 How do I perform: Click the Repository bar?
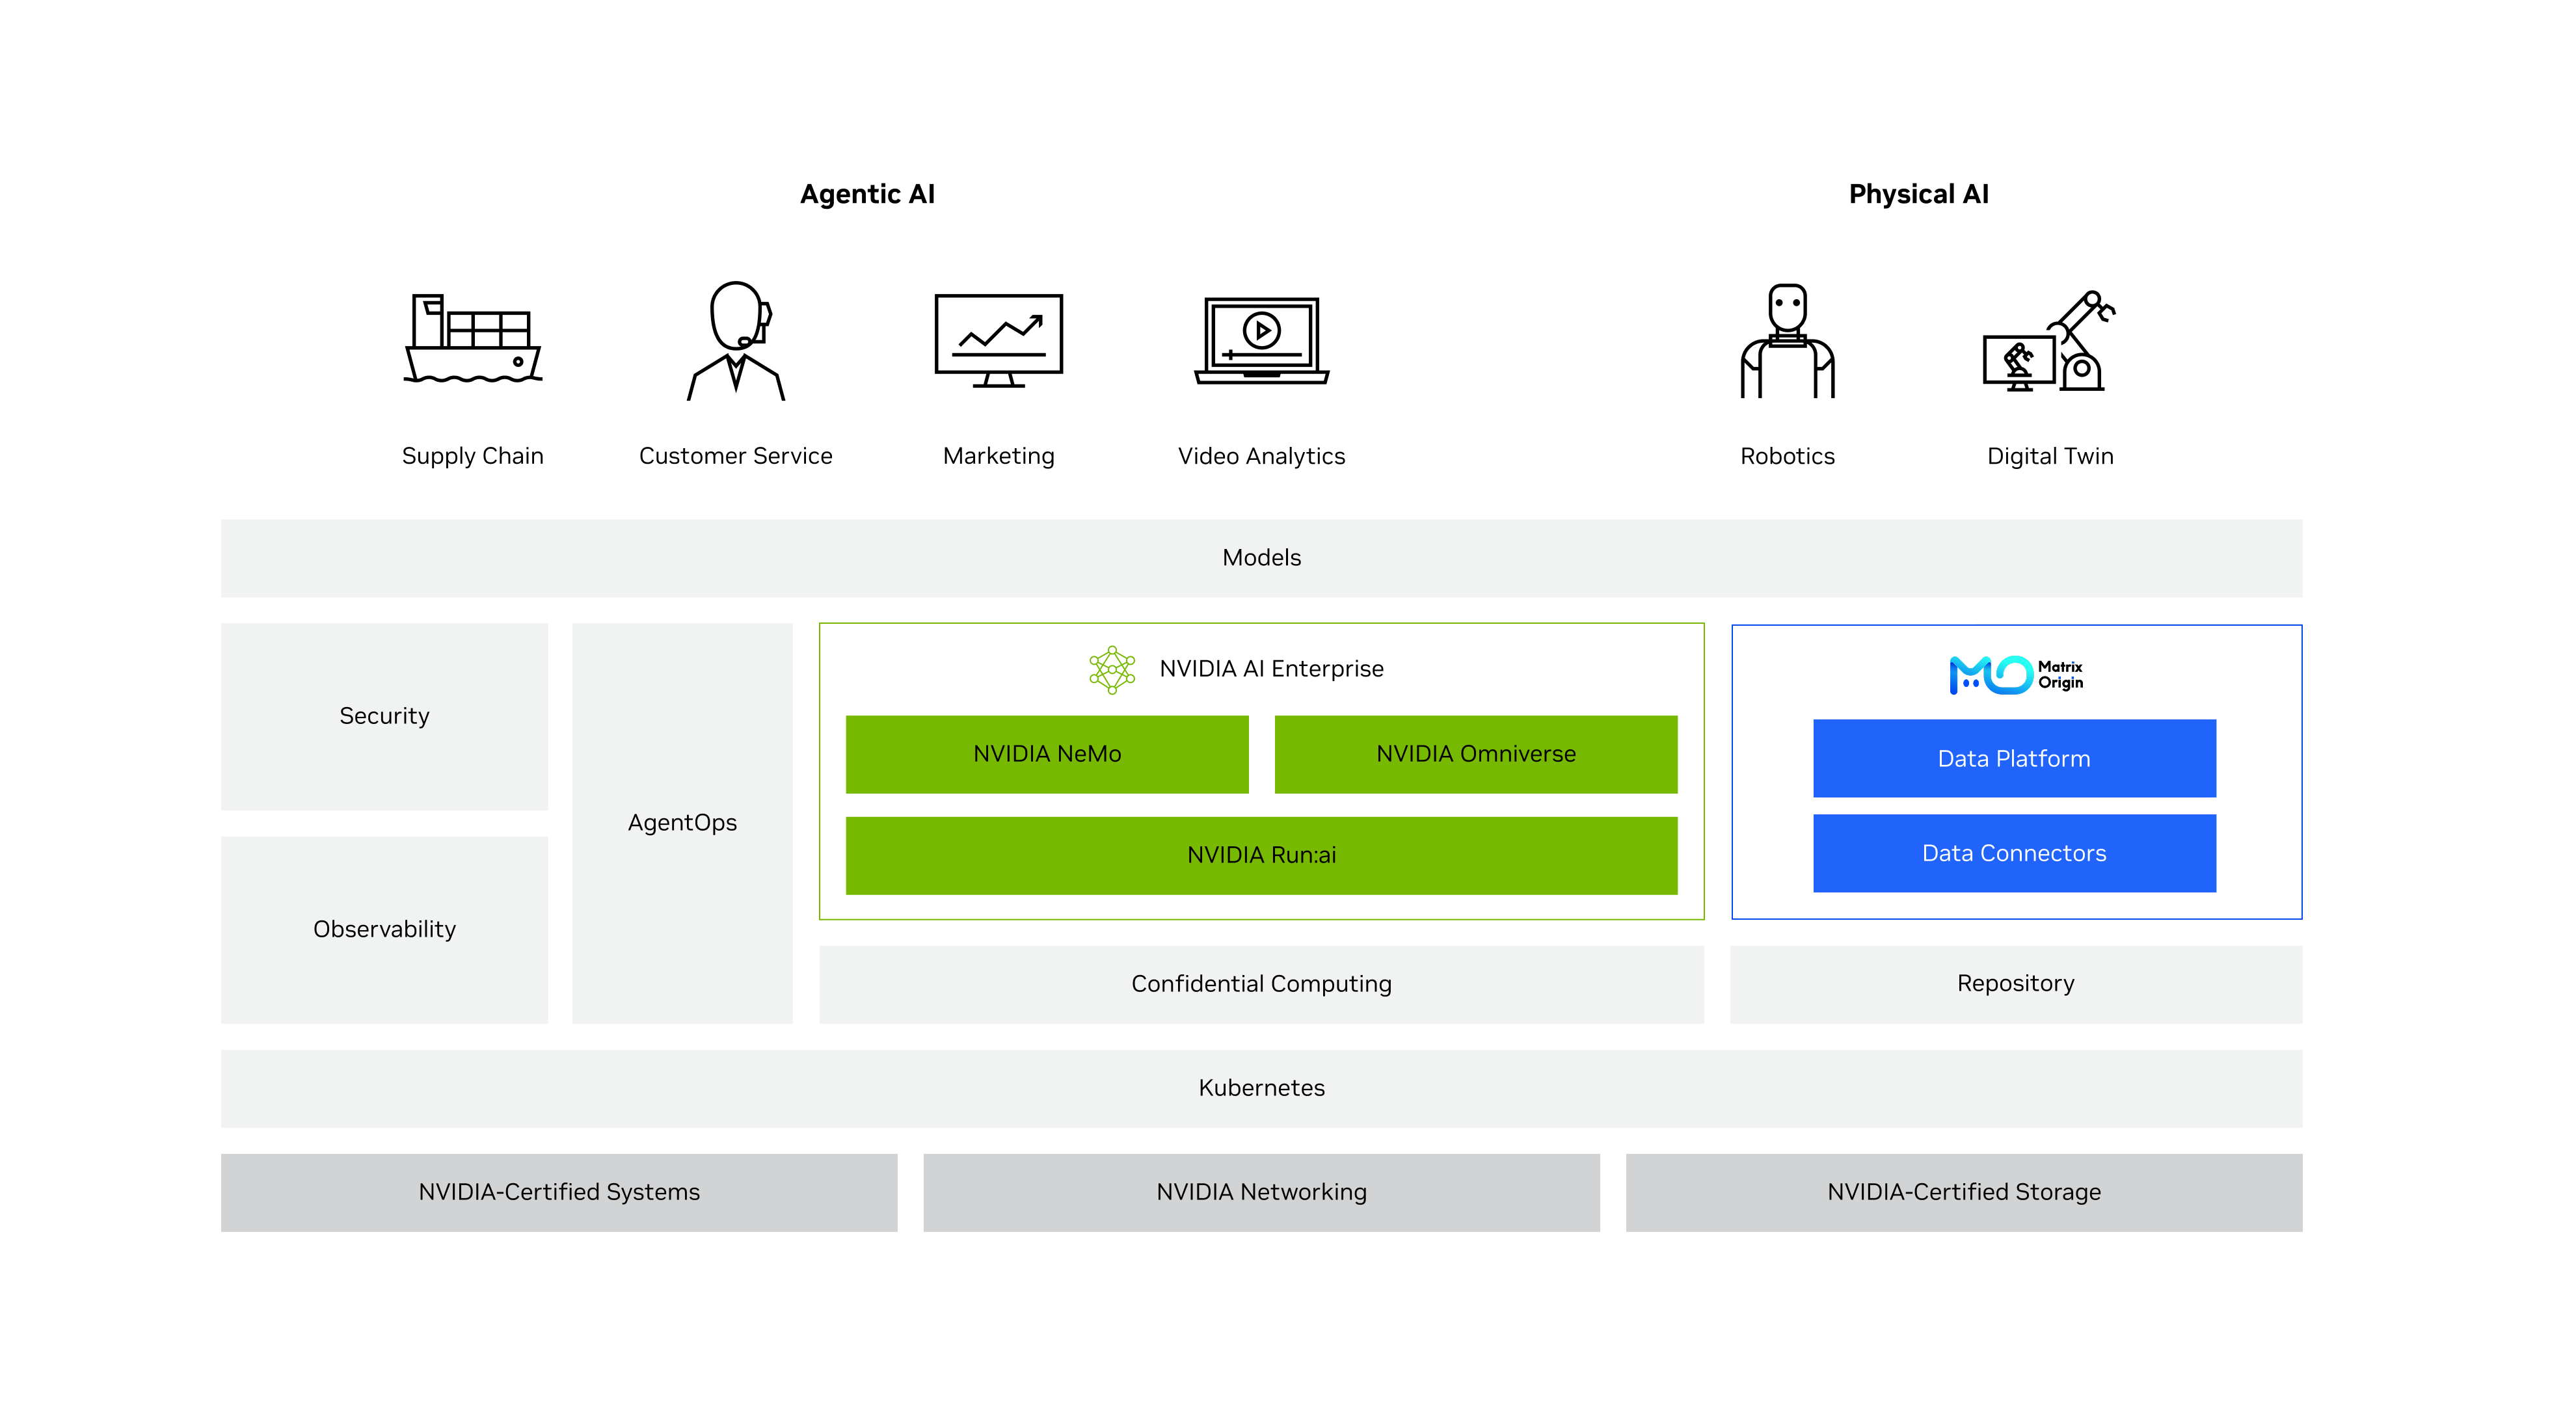(2017, 985)
